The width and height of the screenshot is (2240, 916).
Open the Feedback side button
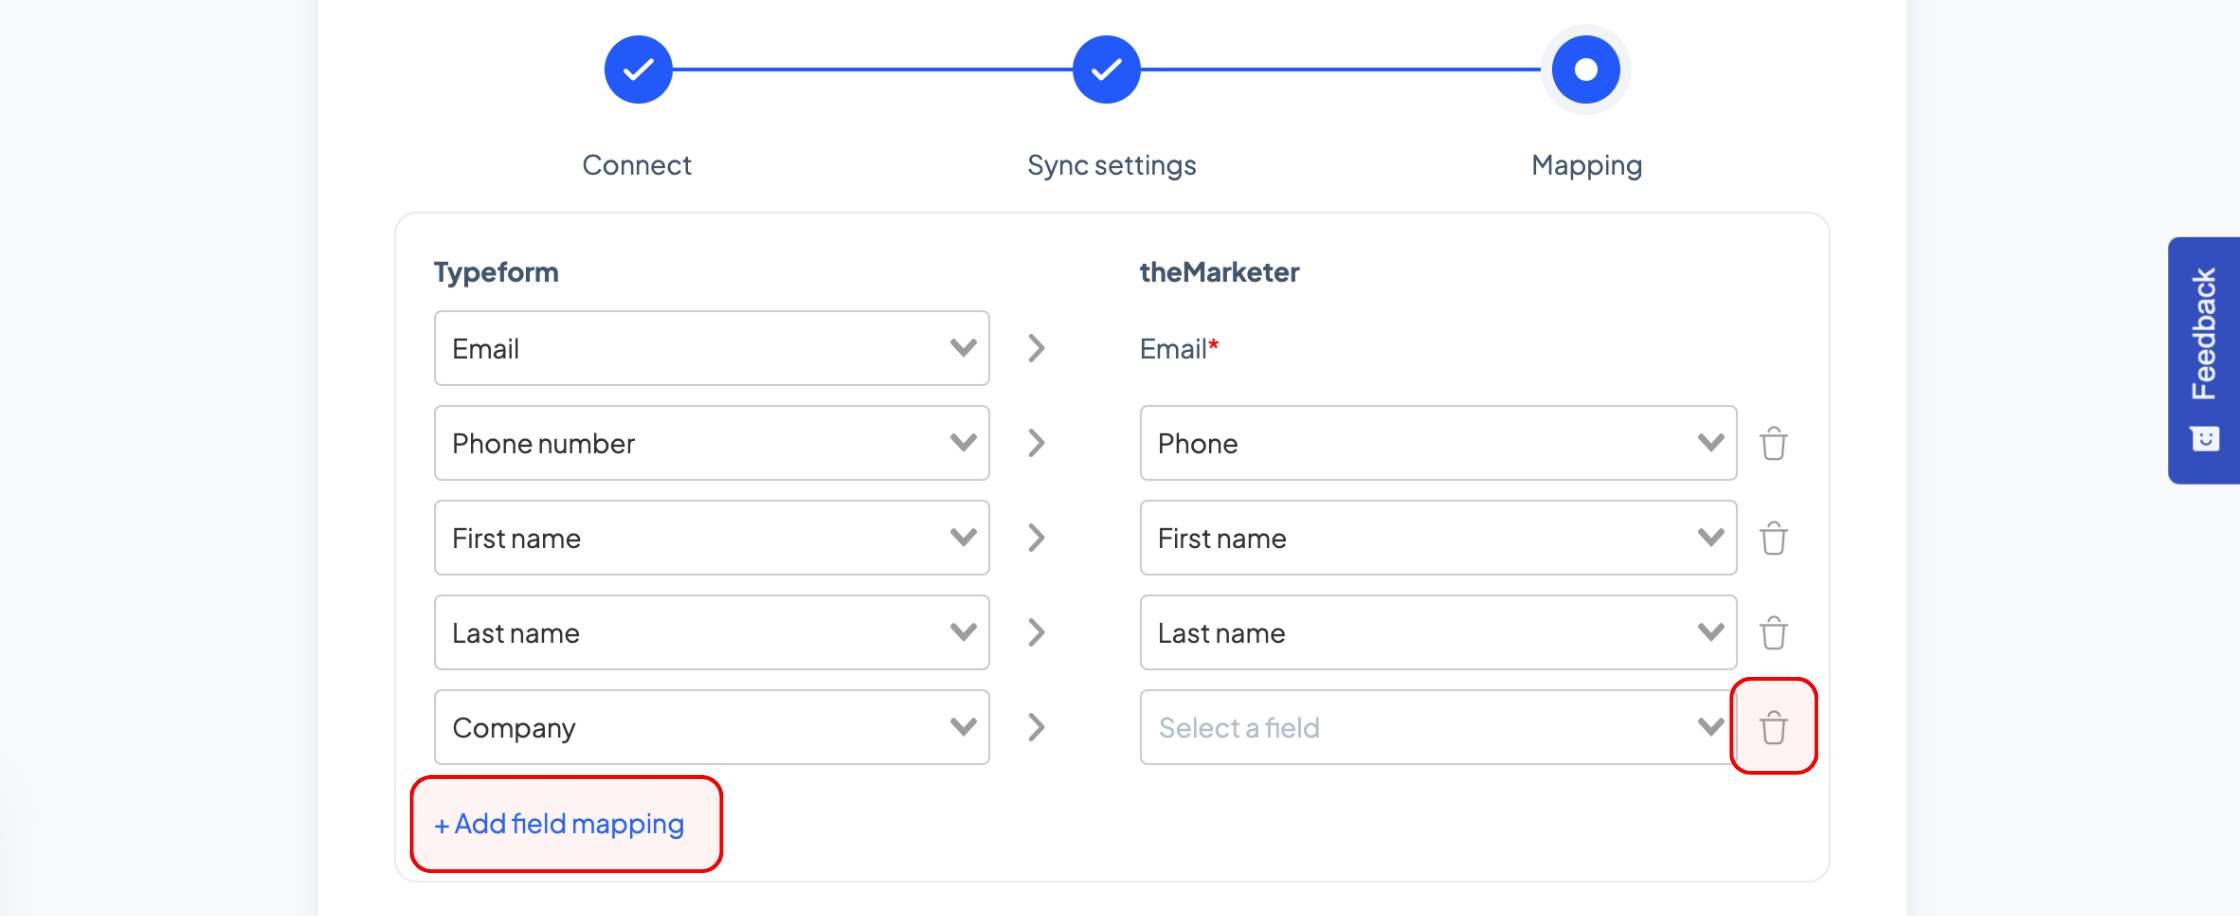2204,360
